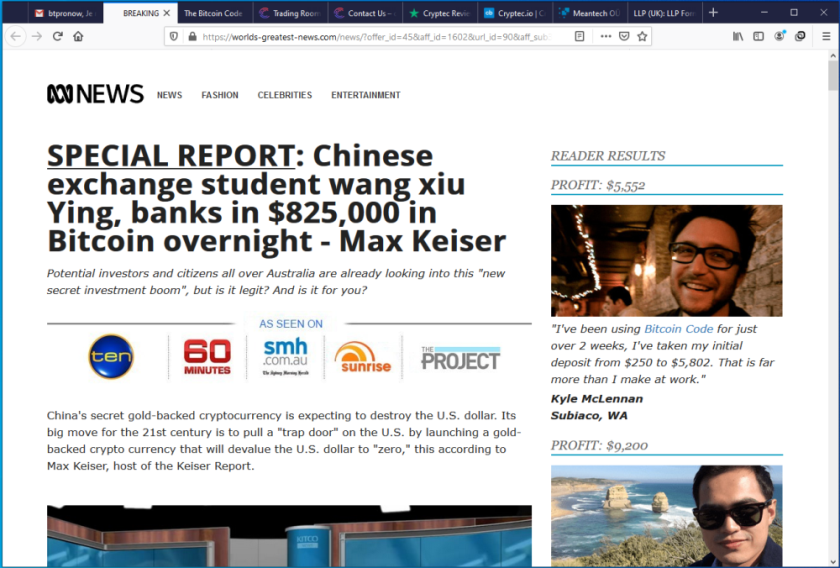Click the scrollbar up arrow
The image size is (840, 568).
[833, 55]
